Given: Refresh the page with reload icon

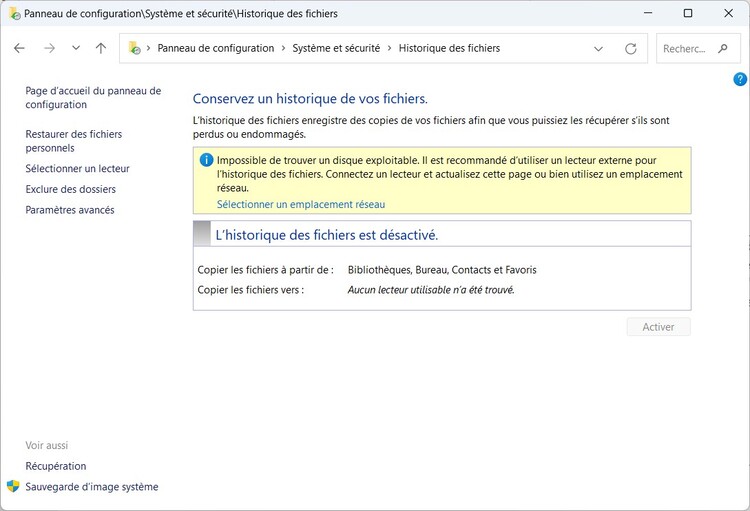Looking at the screenshot, I should point(630,48).
